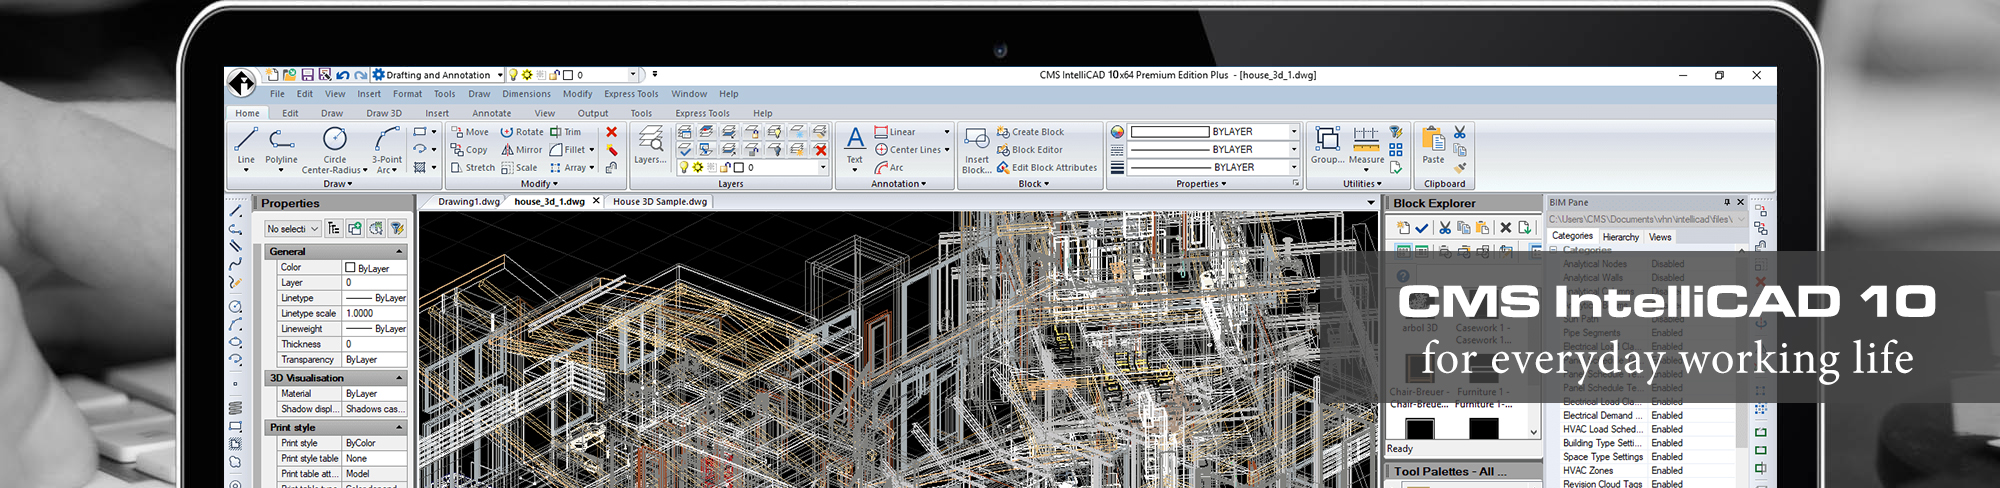2000x488 pixels.
Task: Open the Group utility
Action: pos(1327,145)
